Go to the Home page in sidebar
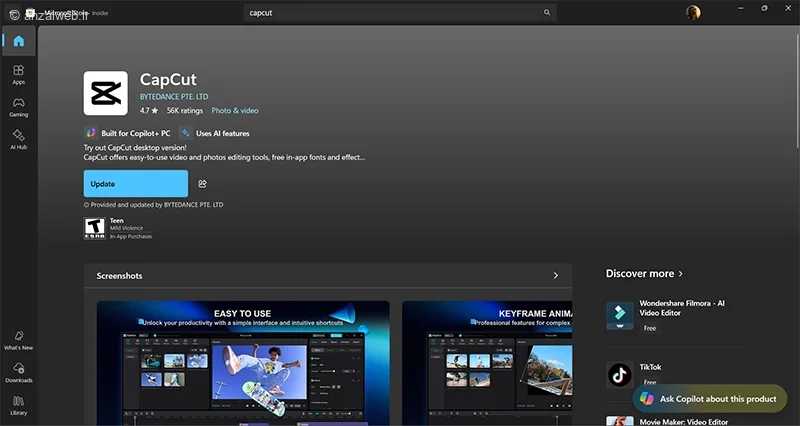 (x=18, y=41)
